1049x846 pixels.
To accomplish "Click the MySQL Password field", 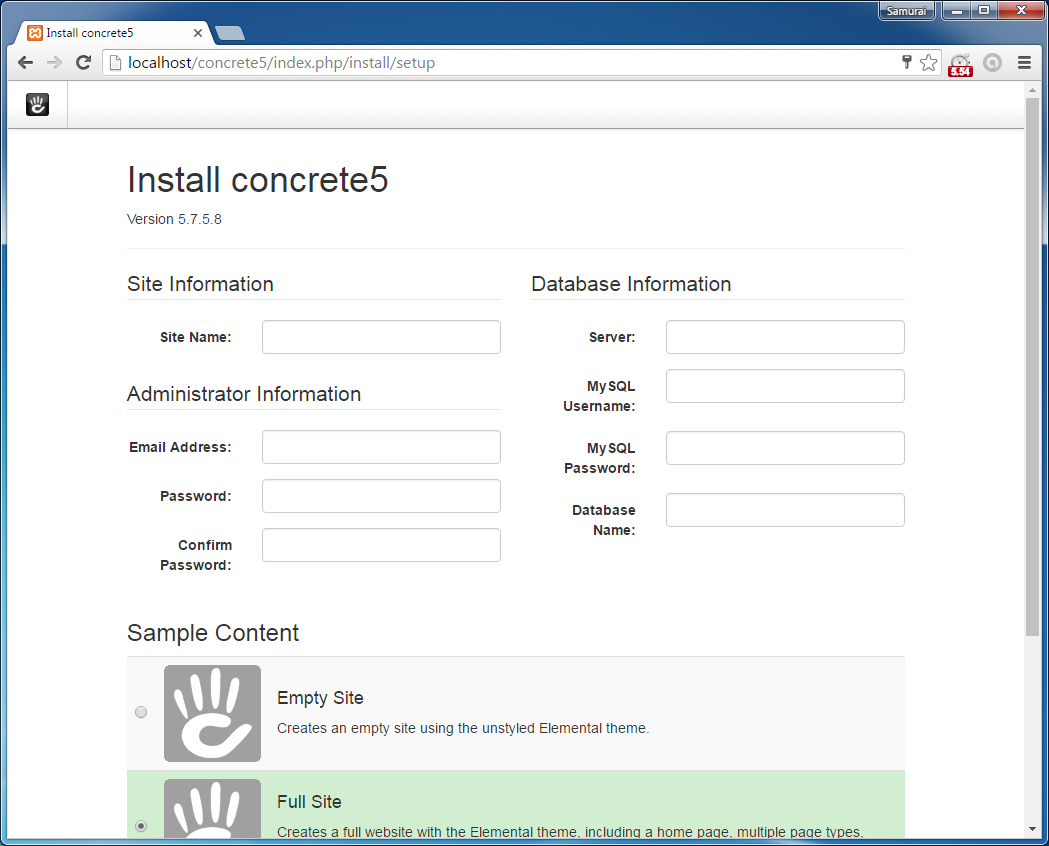I will 785,448.
